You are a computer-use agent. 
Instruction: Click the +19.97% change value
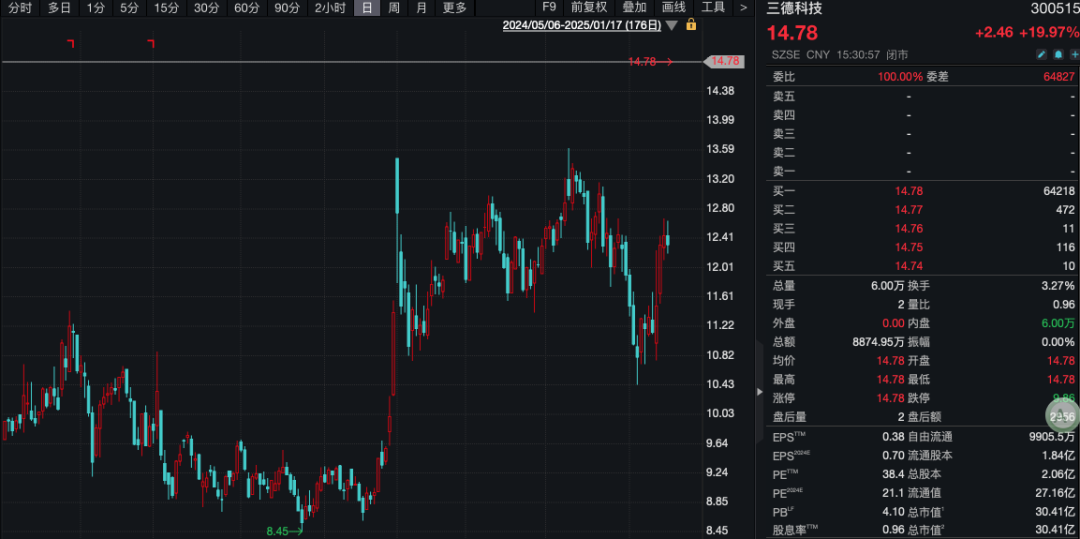[x=1050, y=32]
